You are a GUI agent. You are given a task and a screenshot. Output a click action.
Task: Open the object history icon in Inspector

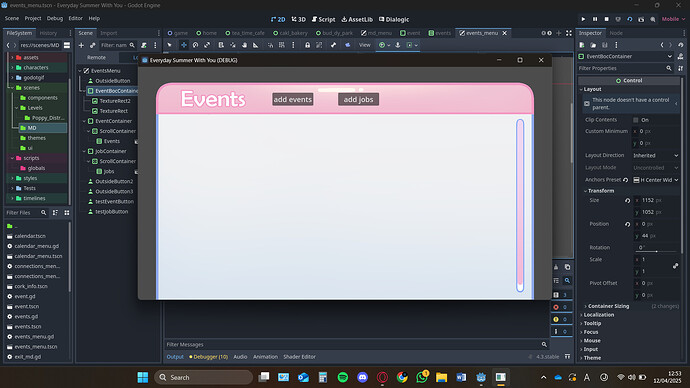point(681,45)
